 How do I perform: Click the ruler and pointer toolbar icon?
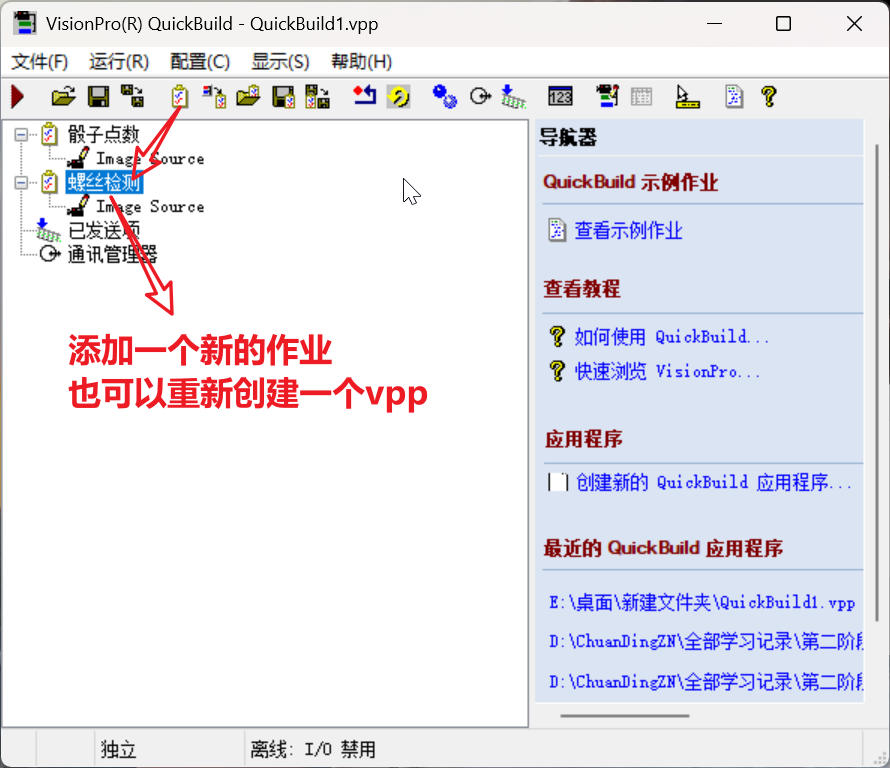(x=687, y=96)
